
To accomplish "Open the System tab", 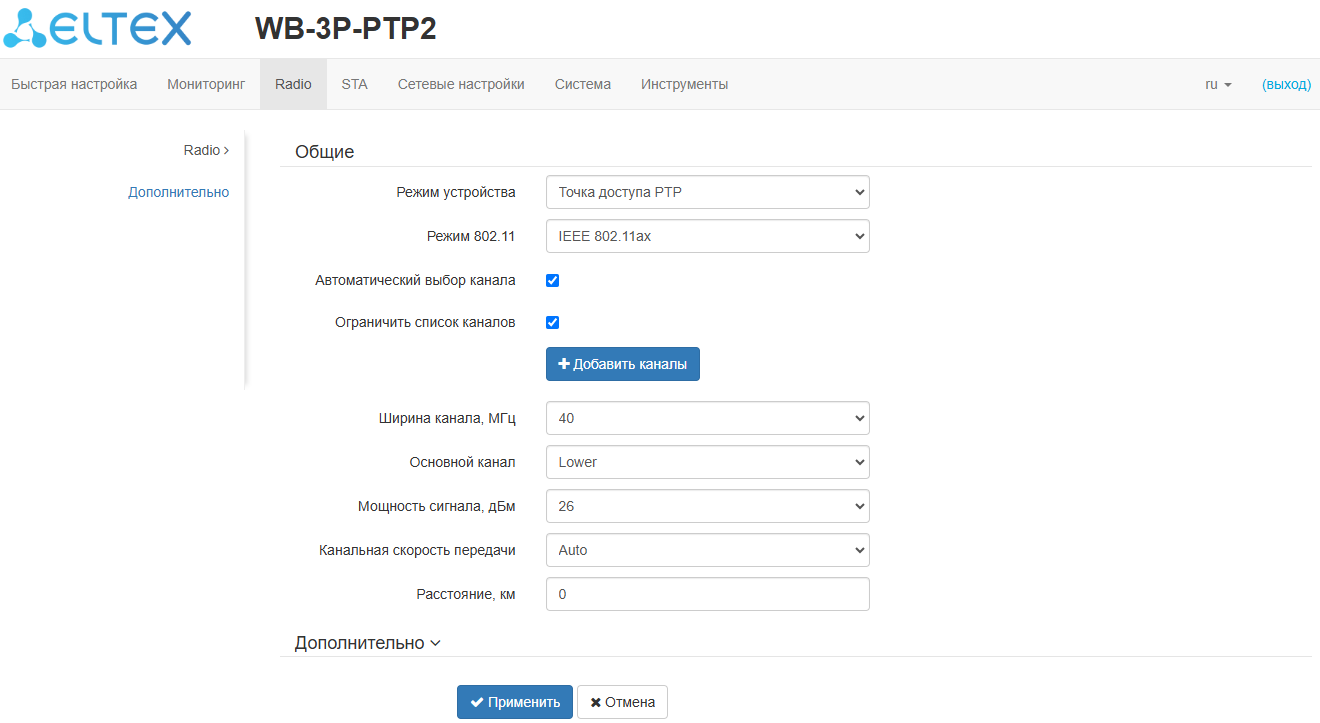I will click(x=583, y=85).
